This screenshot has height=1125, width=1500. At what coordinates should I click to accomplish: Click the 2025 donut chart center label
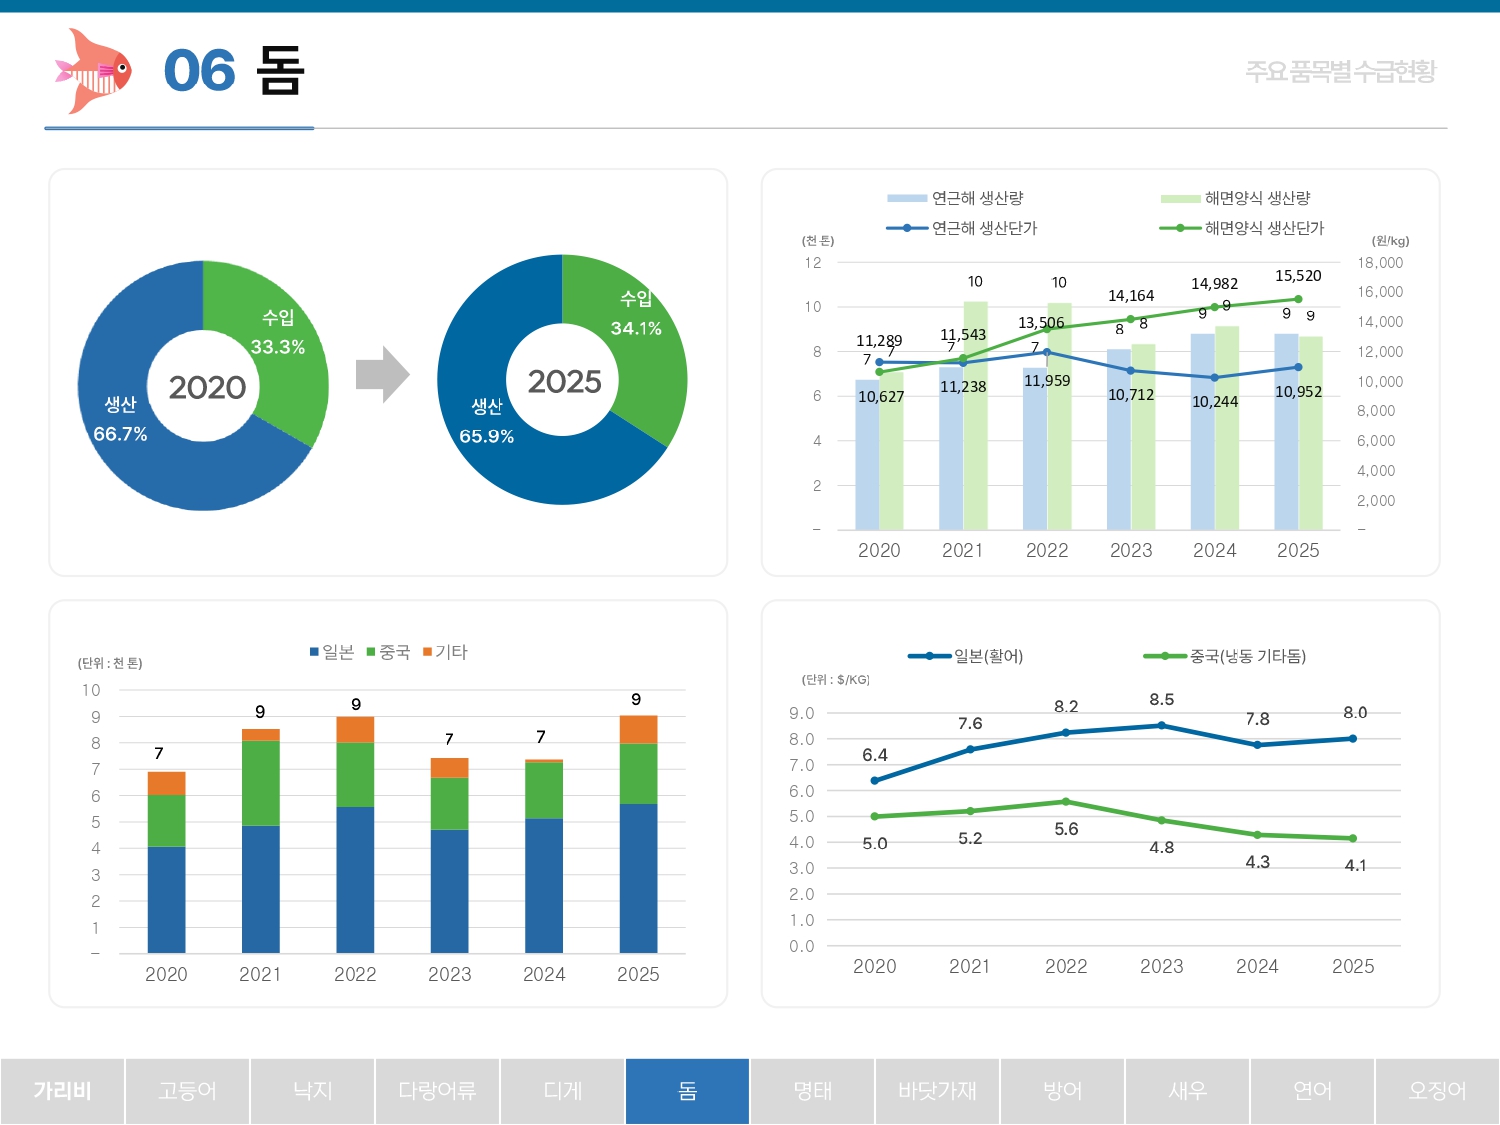564,381
